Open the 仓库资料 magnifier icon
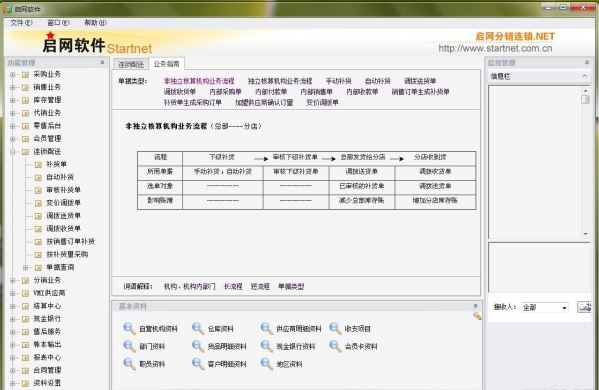Image resolution: width=599 pixels, height=390 pixels. [198, 329]
